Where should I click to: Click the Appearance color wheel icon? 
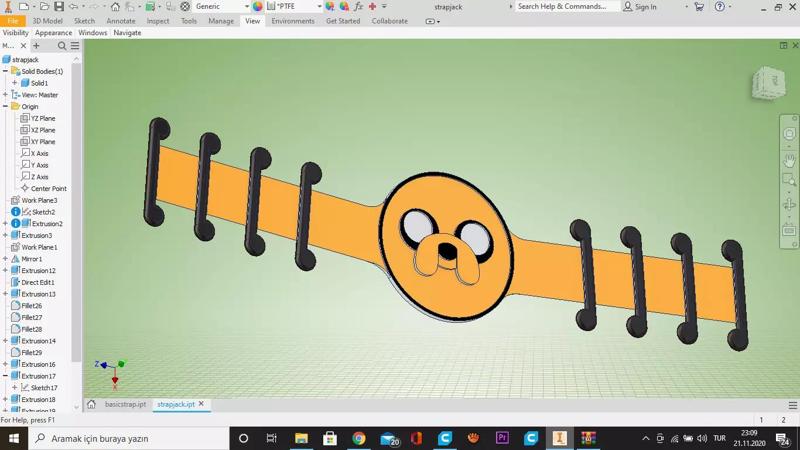click(x=258, y=7)
